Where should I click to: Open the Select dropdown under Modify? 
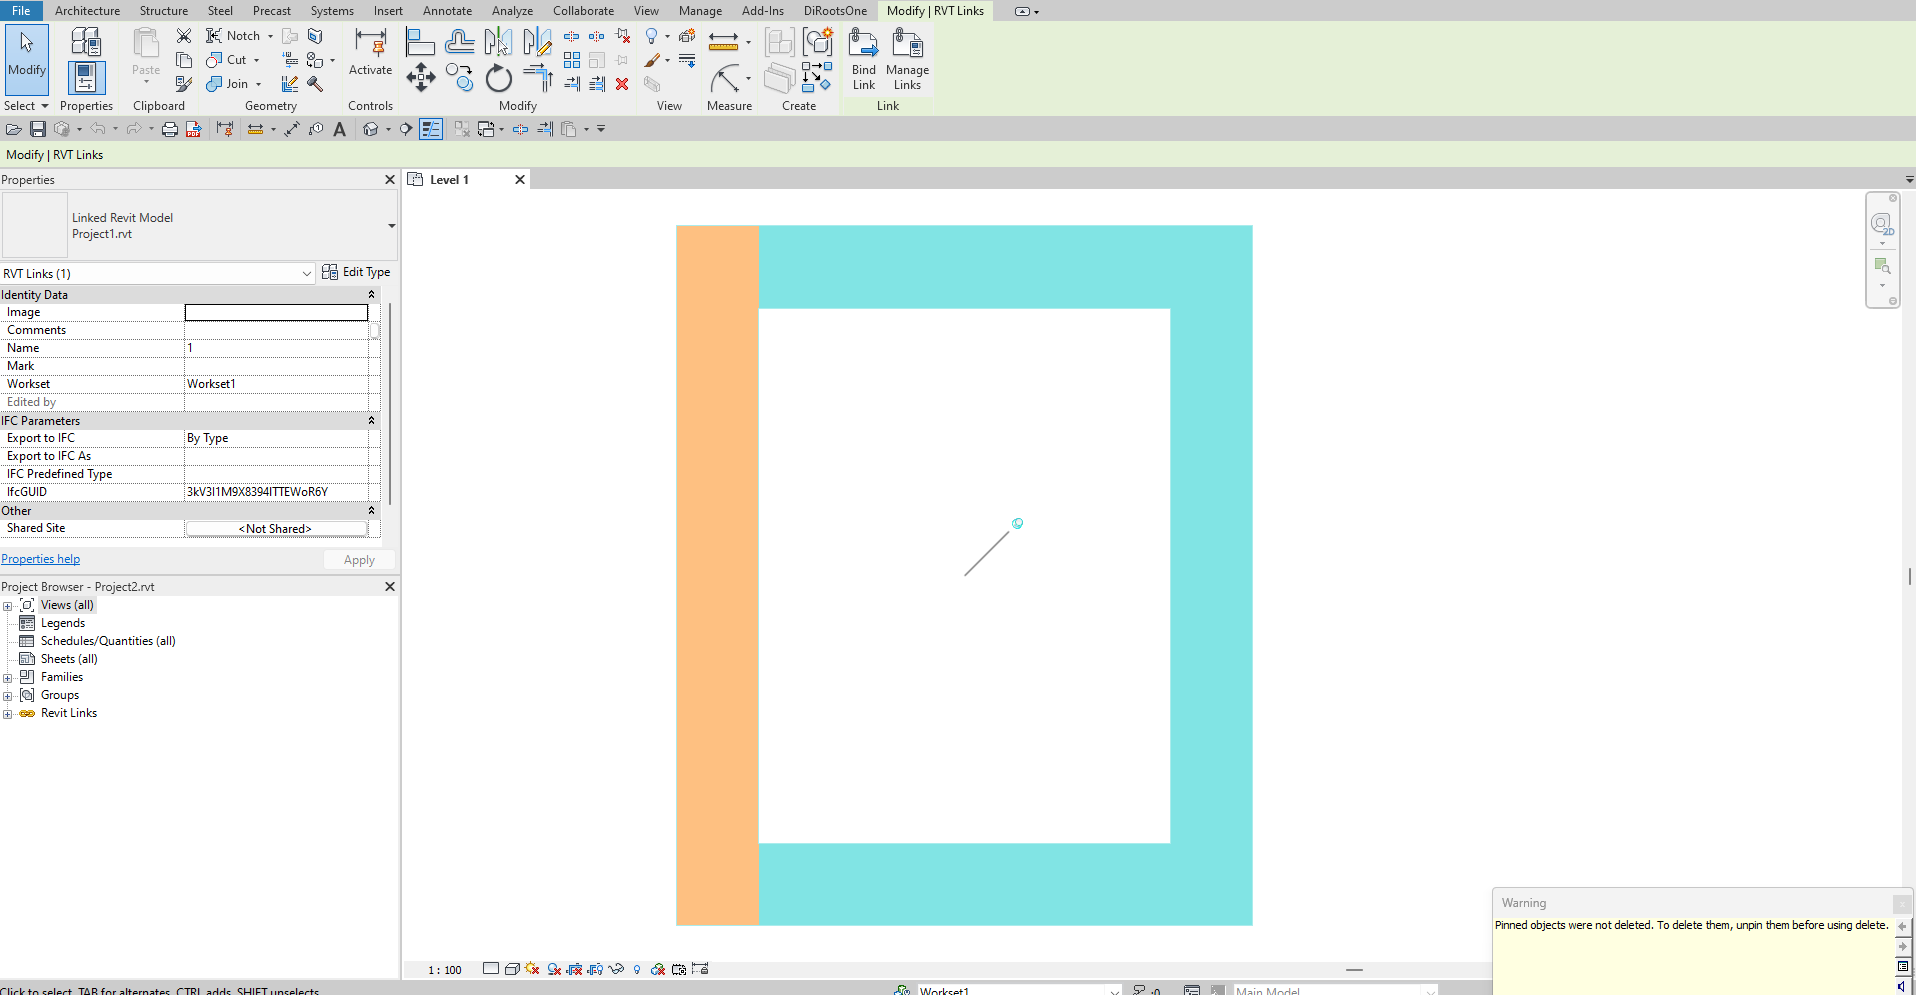pos(26,106)
